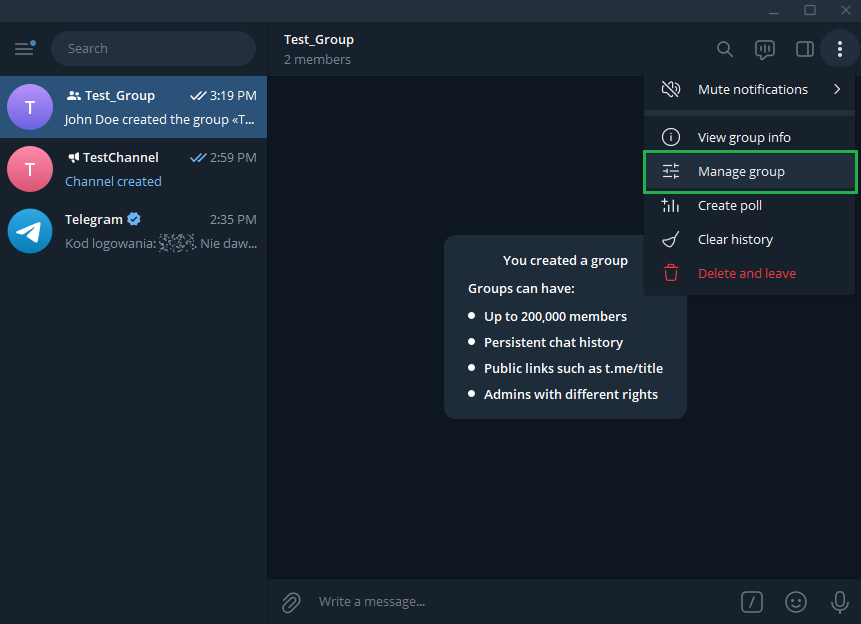
Task: Click 2:59 PM timestamp on TestChannel
Action: coord(233,158)
